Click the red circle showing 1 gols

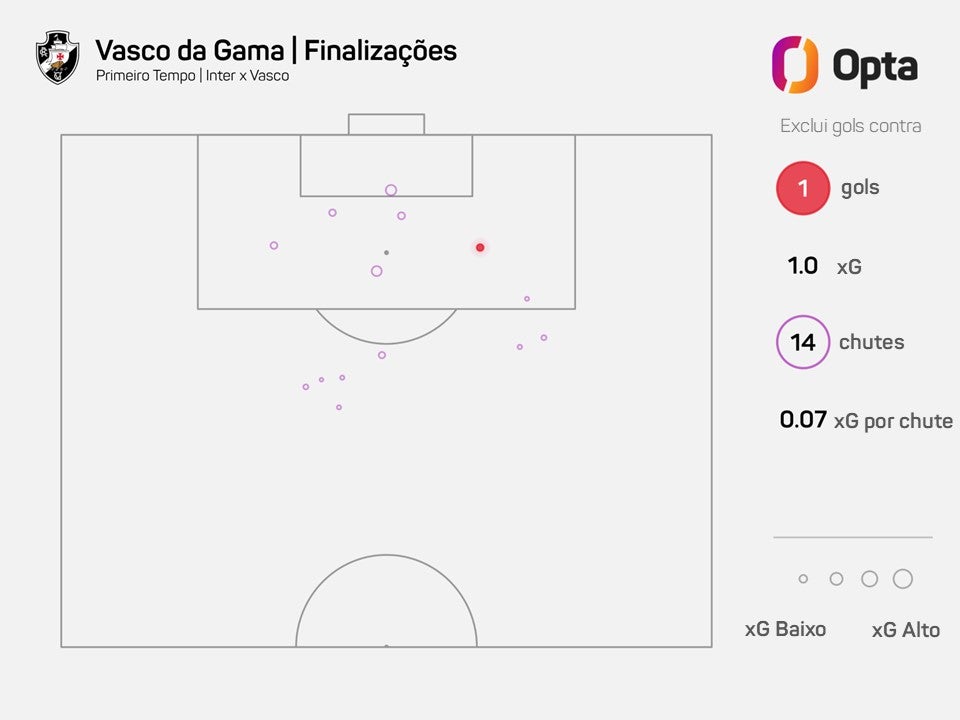click(803, 188)
